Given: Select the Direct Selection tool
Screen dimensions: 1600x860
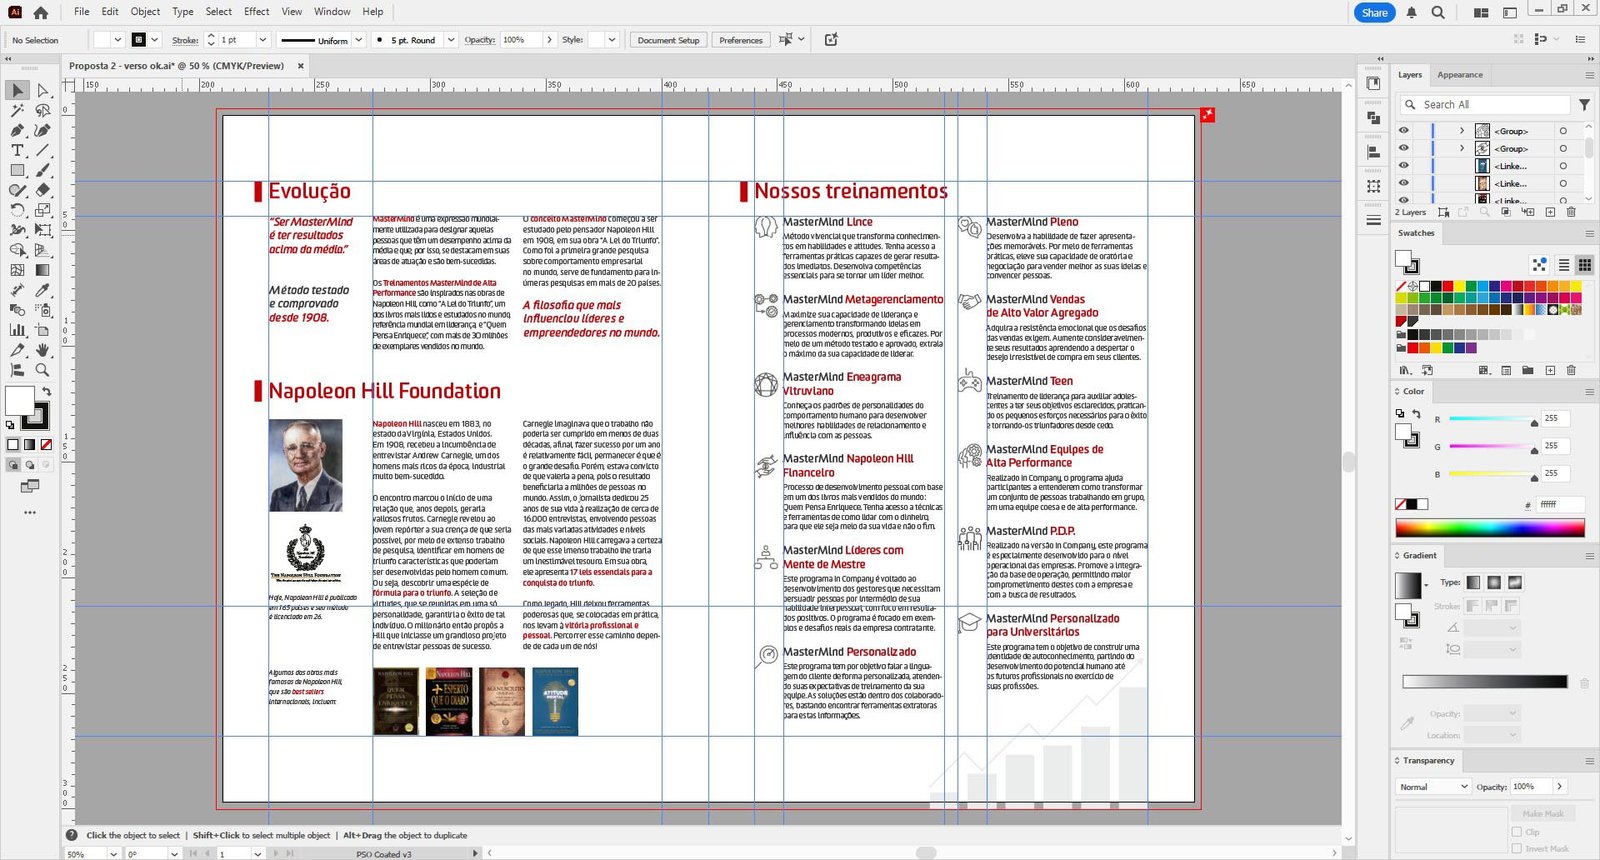Looking at the screenshot, I should coord(42,90).
